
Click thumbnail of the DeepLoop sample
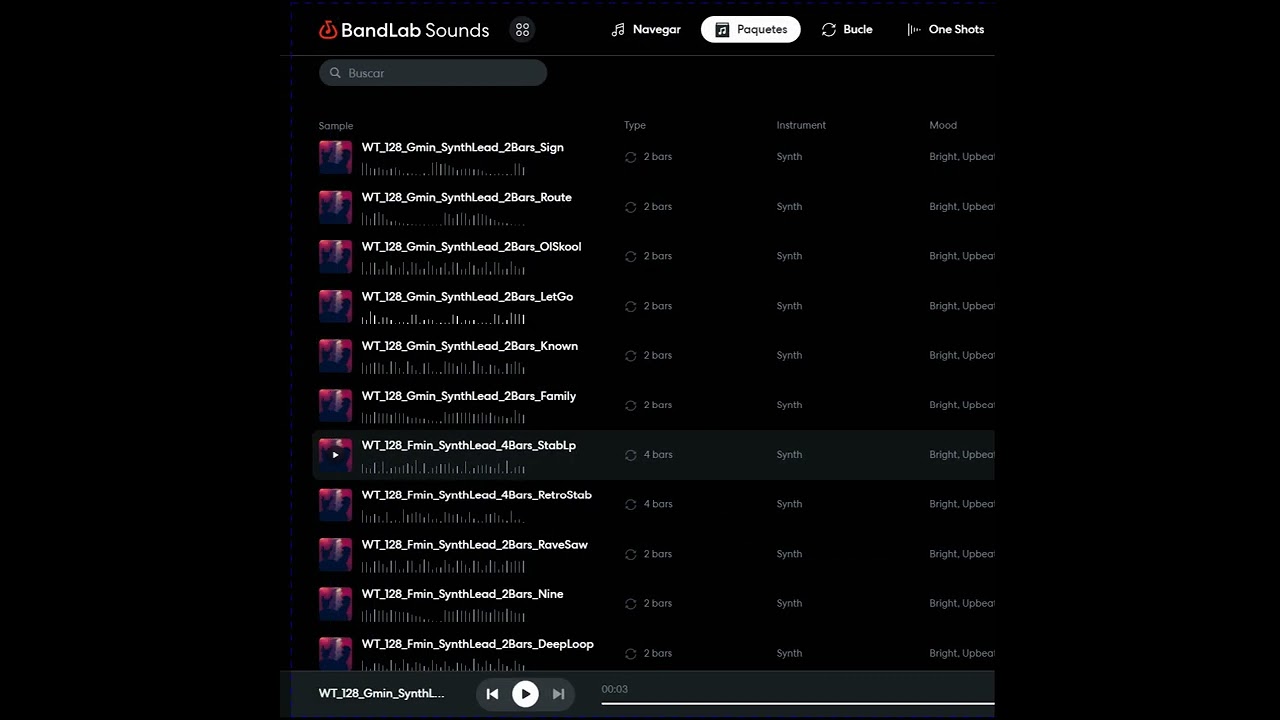click(335, 653)
